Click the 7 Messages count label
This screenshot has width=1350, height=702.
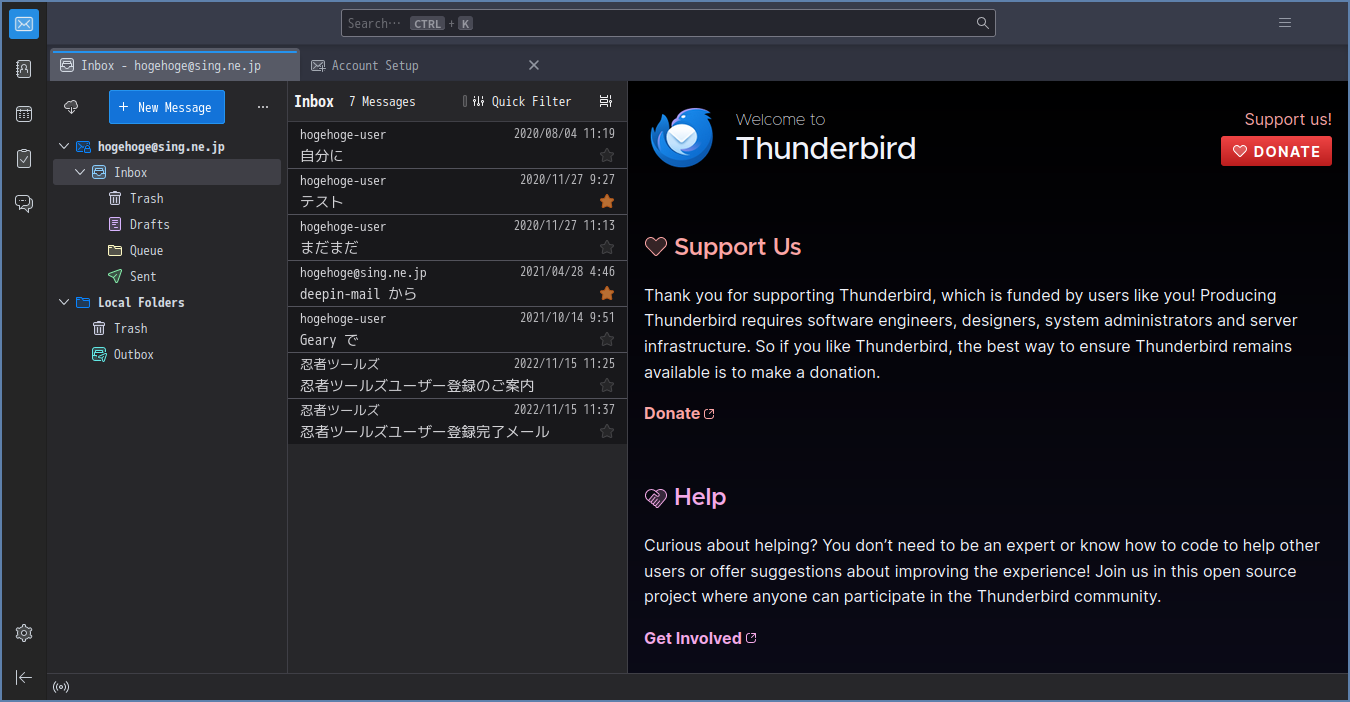point(382,101)
